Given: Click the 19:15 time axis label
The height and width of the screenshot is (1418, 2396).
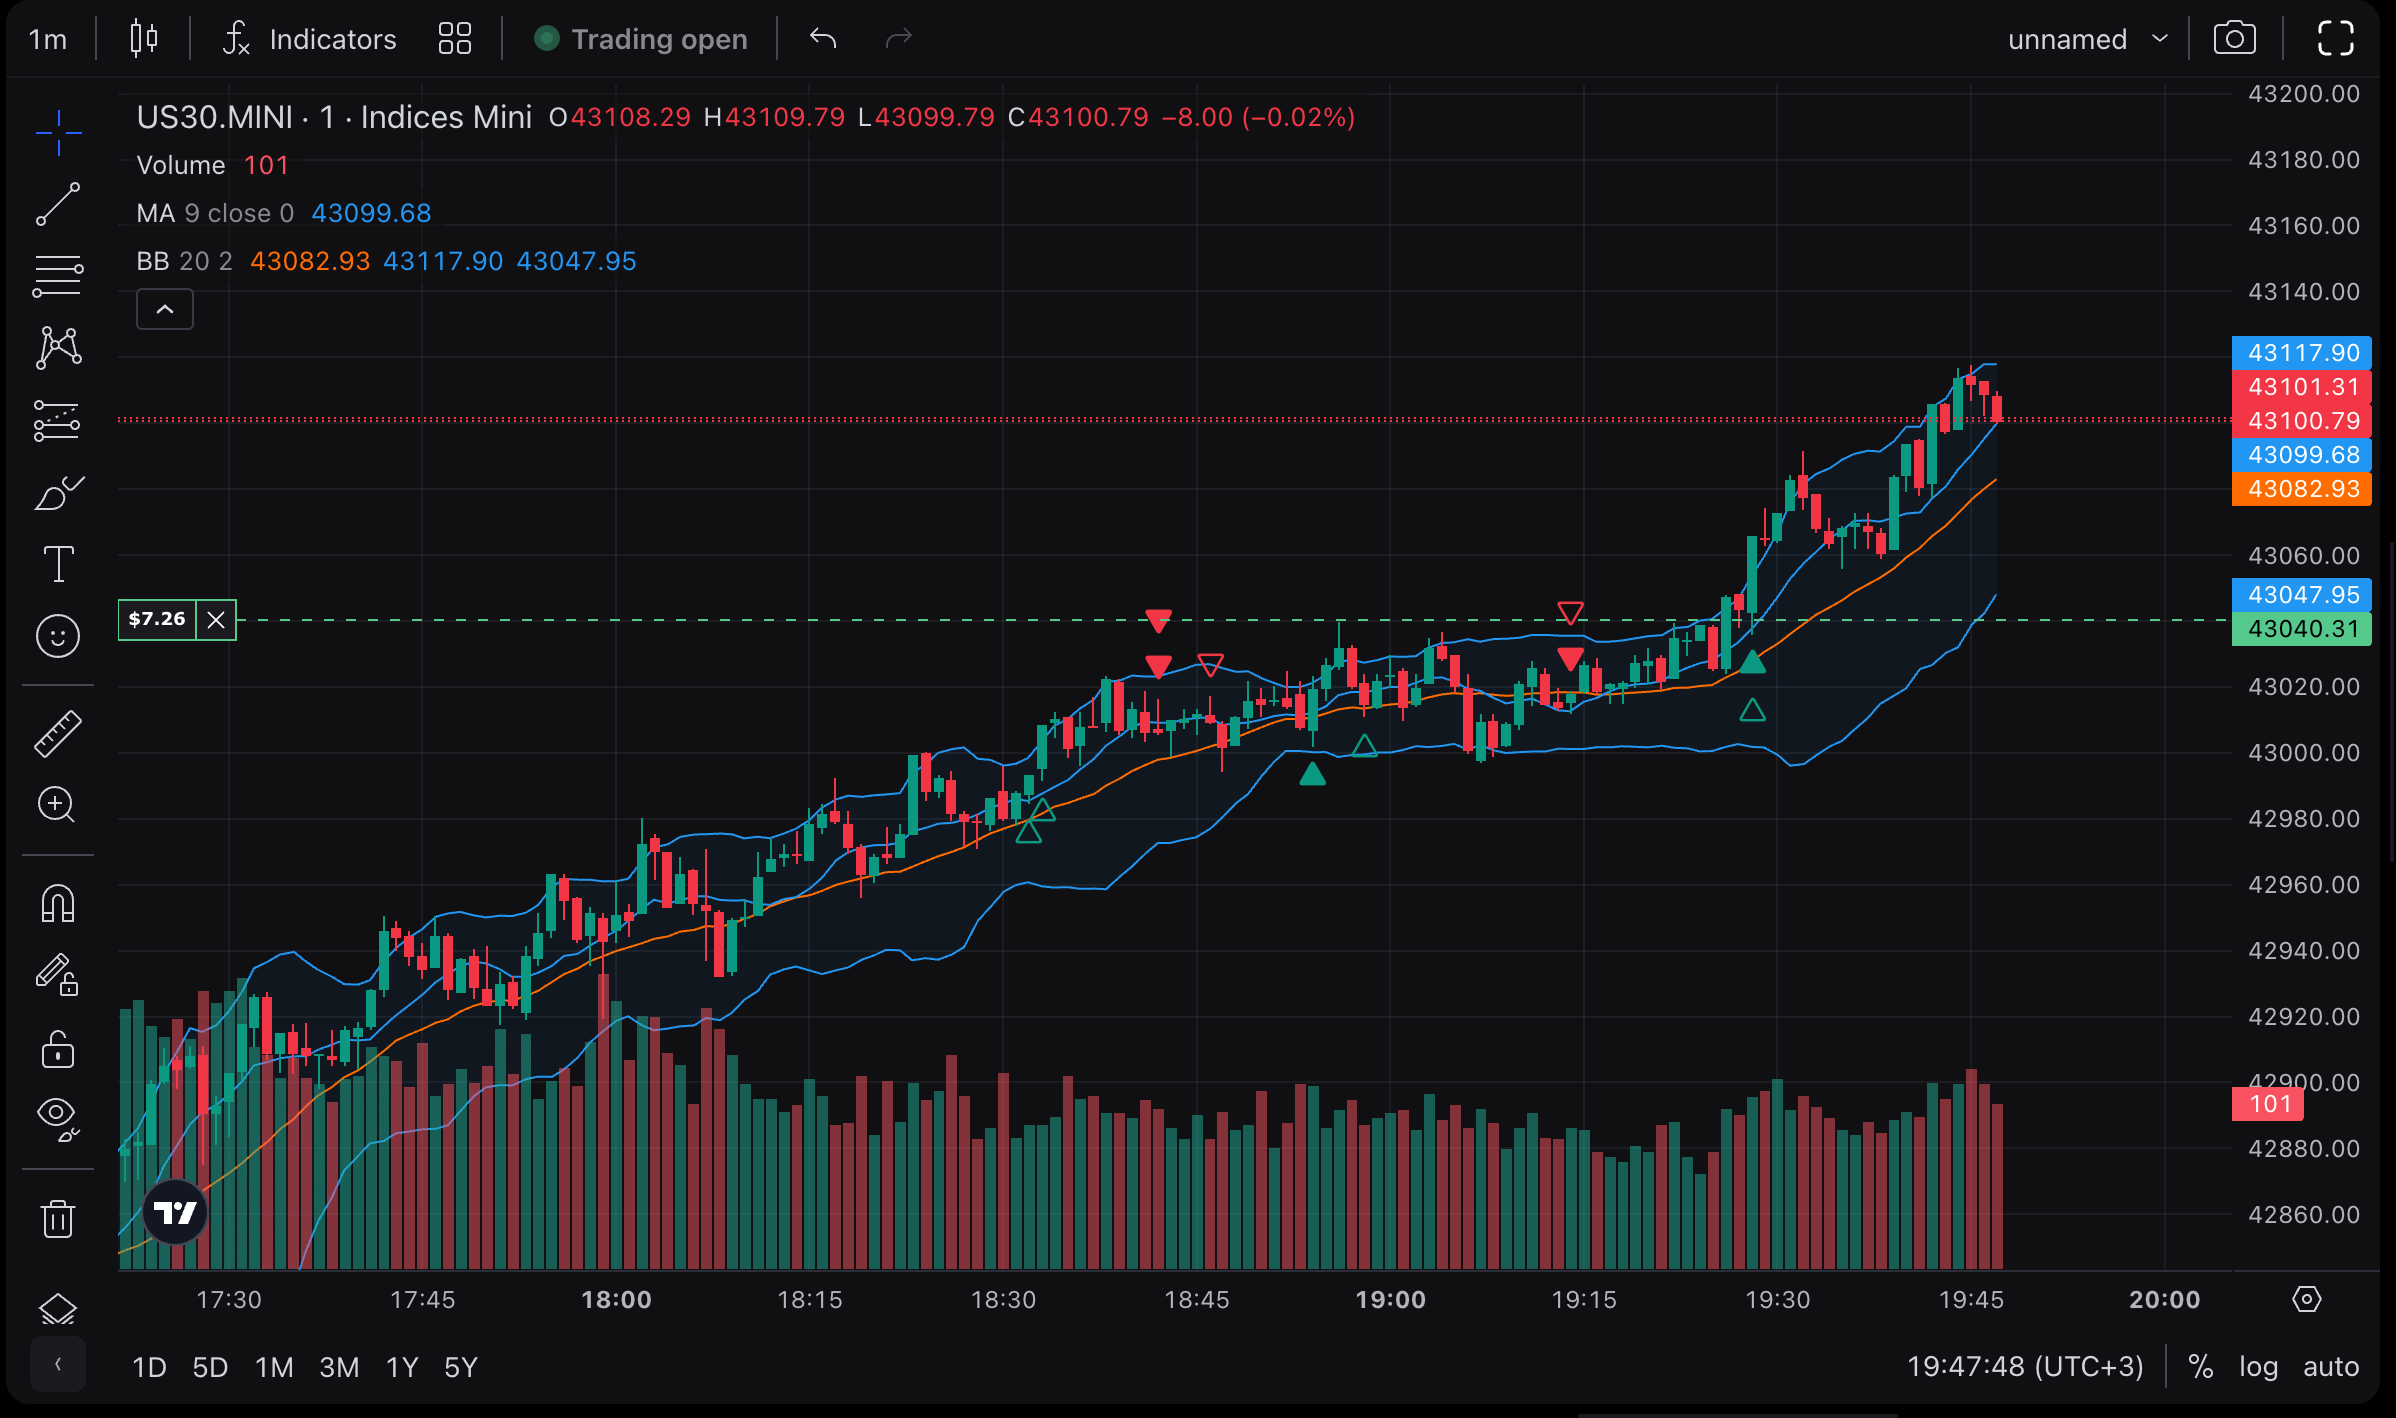Looking at the screenshot, I should (1583, 1300).
